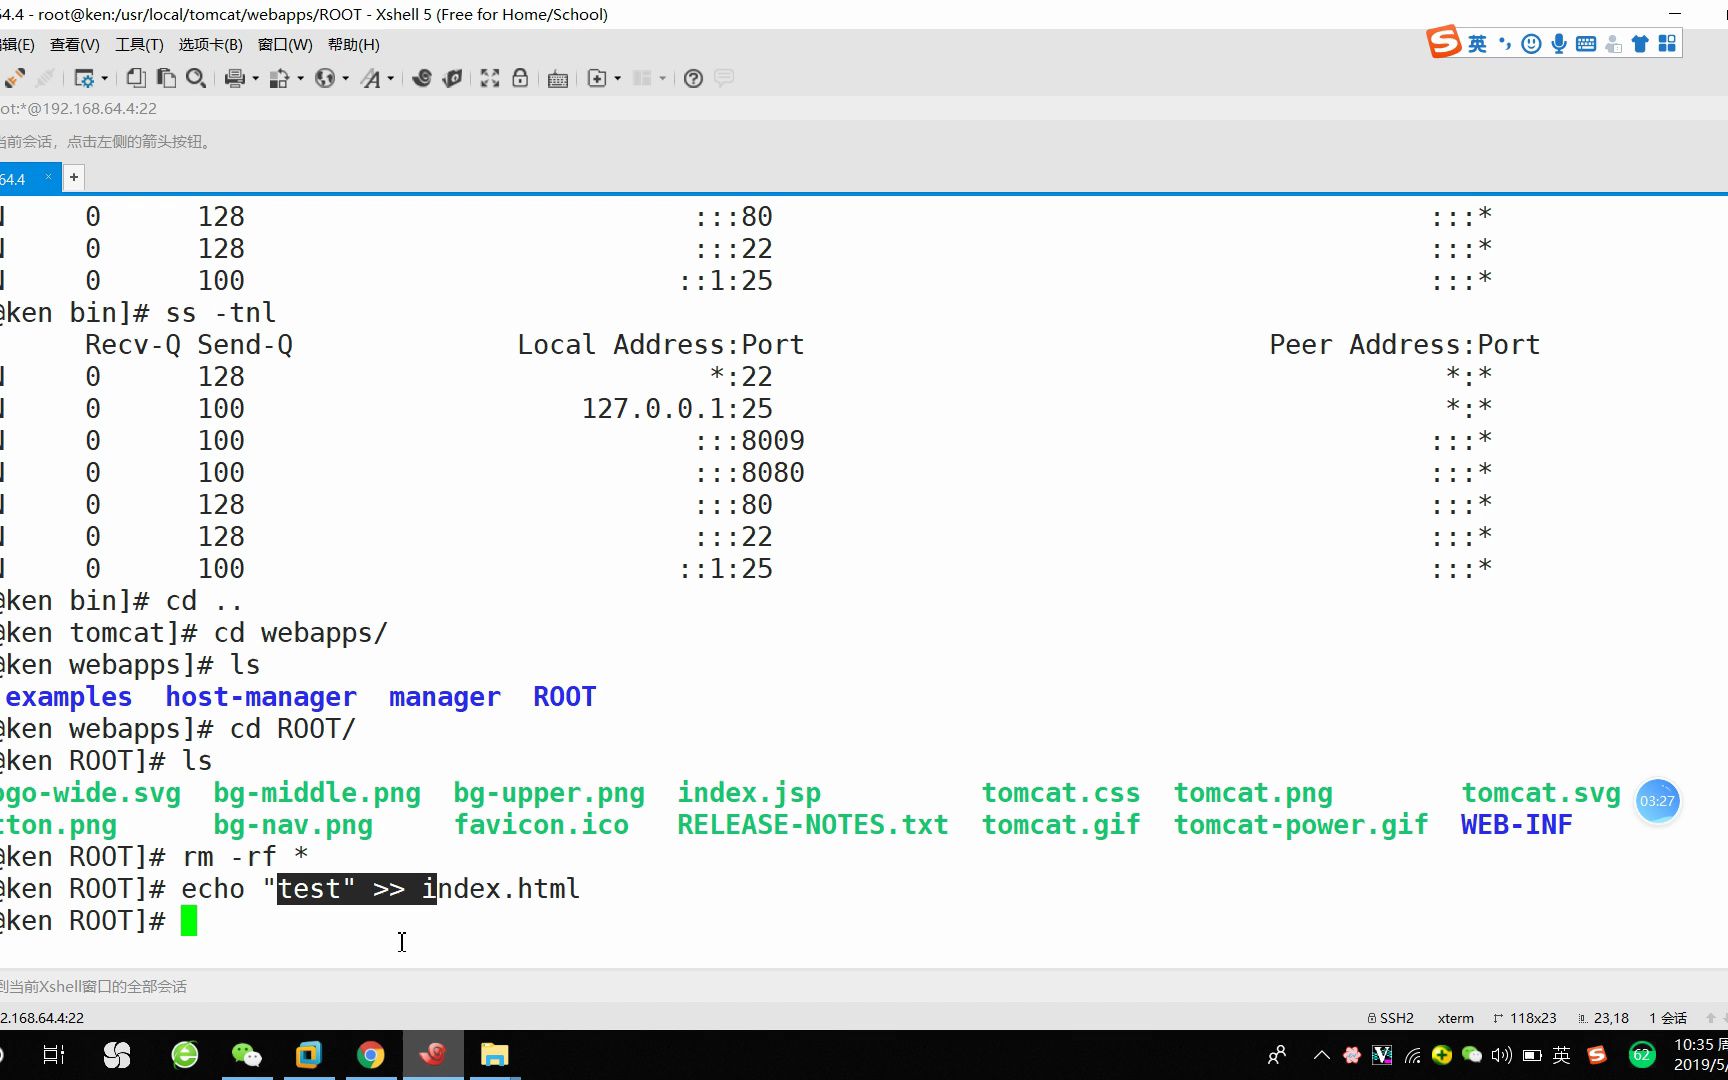The image size is (1728, 1080).
Task: Open the keyboard mapping icon
Action: coord(558,78)
